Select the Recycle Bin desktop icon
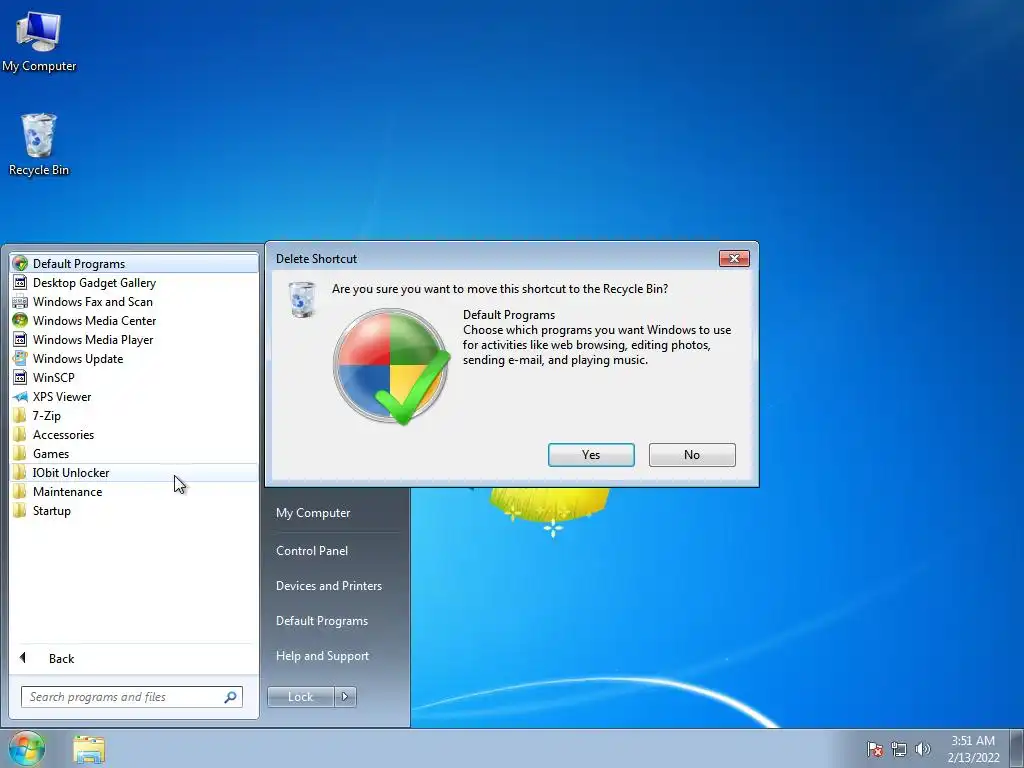This screenshot has height=768, width=1024. [39, 144]
